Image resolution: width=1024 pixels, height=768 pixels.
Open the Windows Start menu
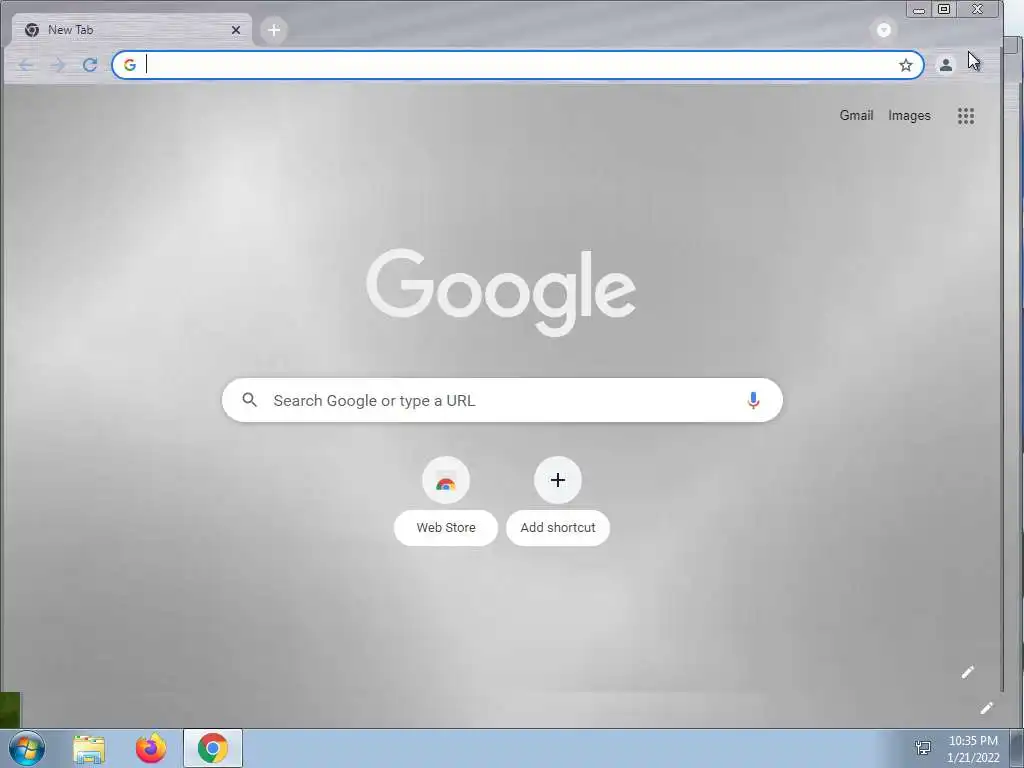pos(26,748)
